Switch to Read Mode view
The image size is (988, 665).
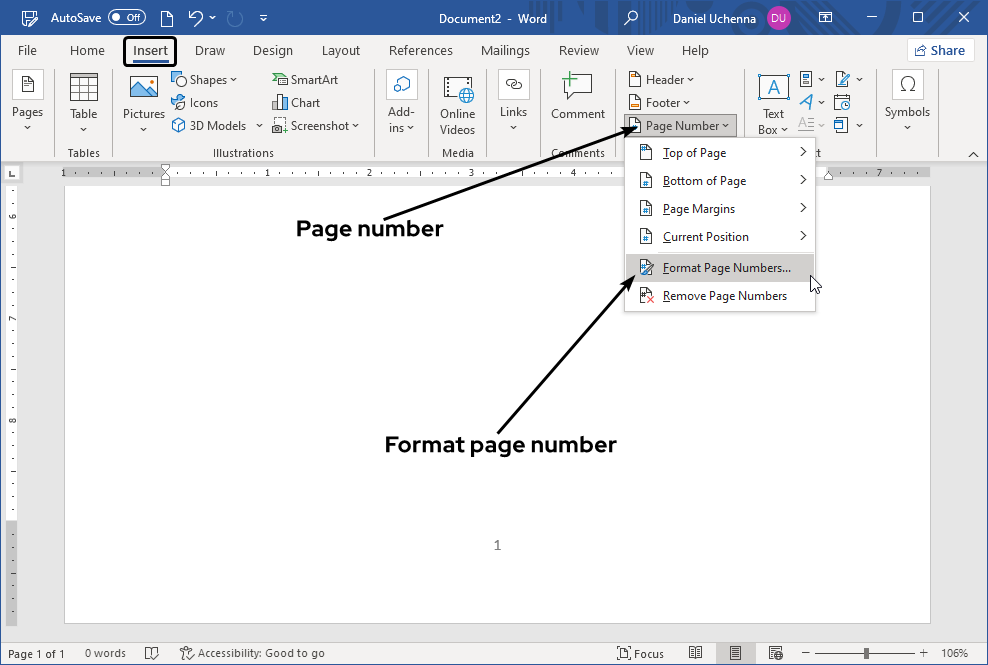(x=695, y=652)
